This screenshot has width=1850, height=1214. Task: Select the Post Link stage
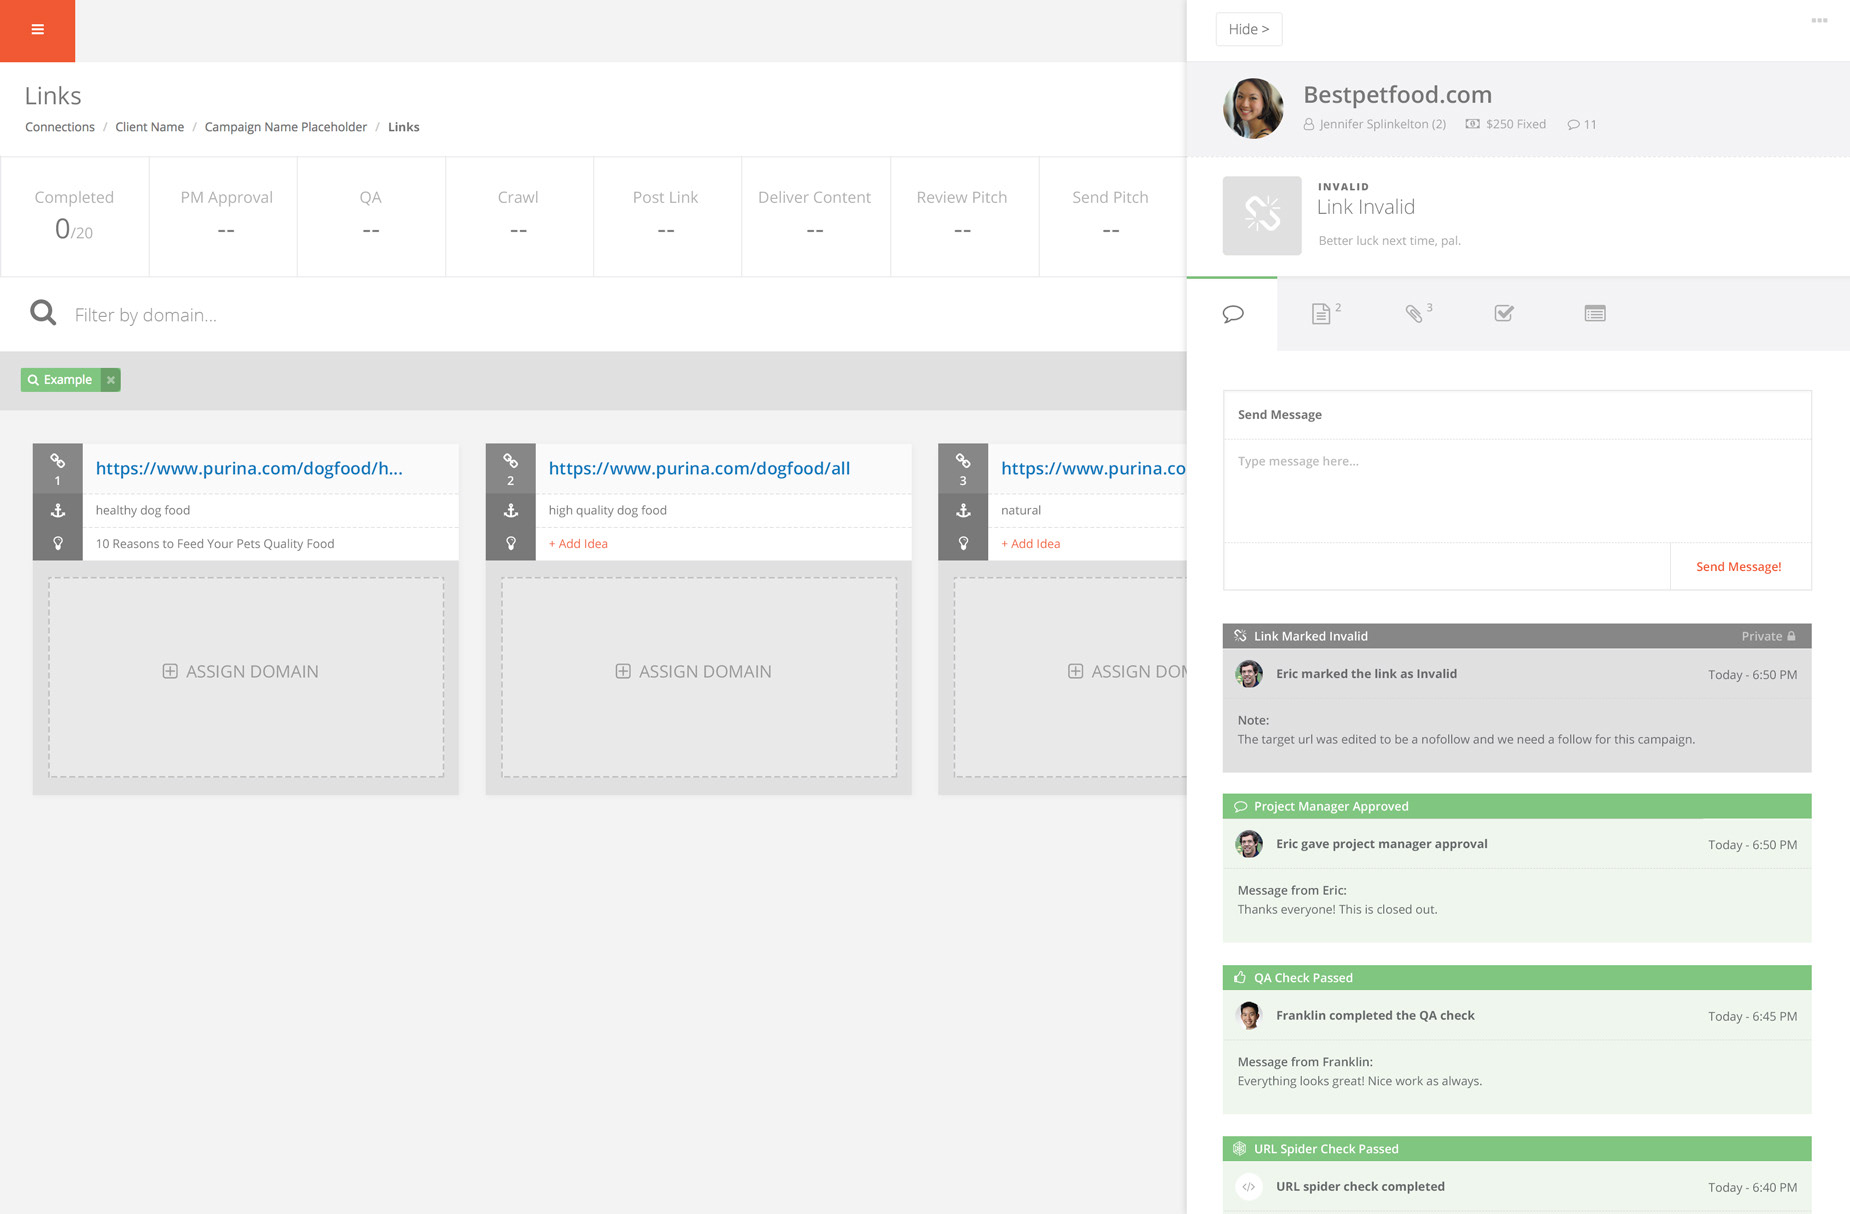tap(665, 216)
